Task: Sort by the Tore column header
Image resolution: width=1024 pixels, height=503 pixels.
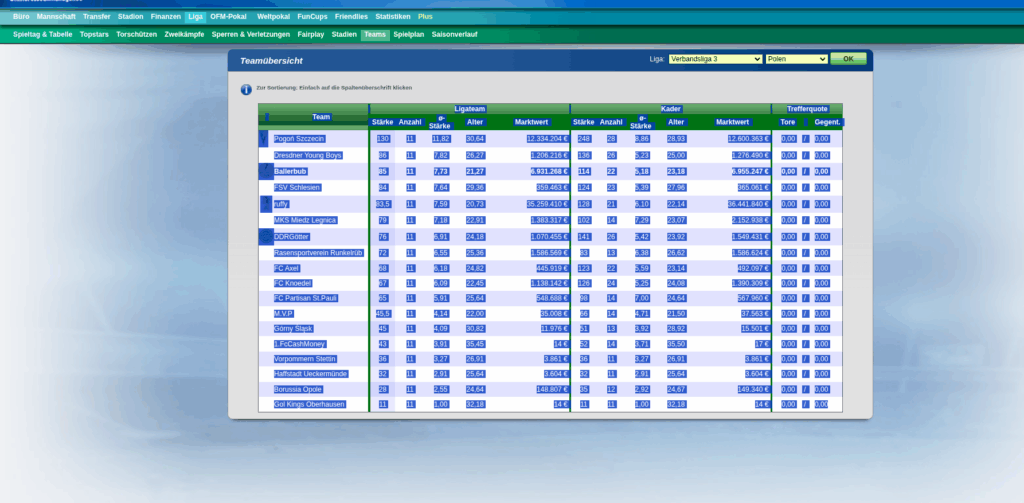Action: (788, 122)
